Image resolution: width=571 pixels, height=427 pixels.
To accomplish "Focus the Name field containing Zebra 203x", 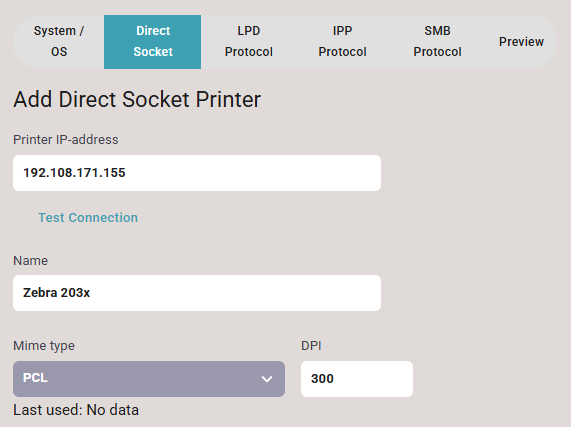I will 197,293.
